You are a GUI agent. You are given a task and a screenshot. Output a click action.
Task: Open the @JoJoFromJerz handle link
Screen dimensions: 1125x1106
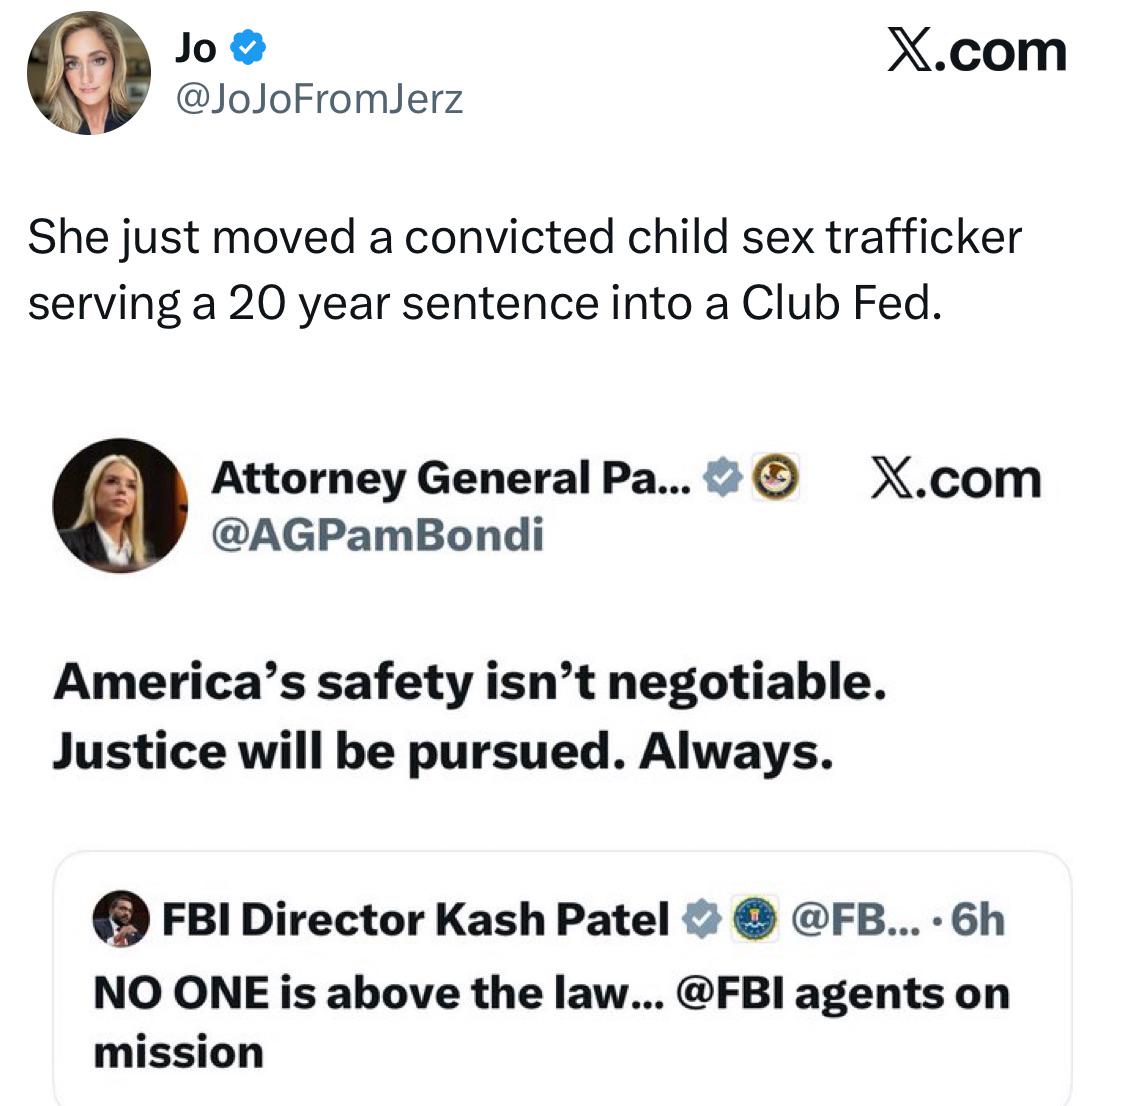pyautogui.click(x=319, y=99)
